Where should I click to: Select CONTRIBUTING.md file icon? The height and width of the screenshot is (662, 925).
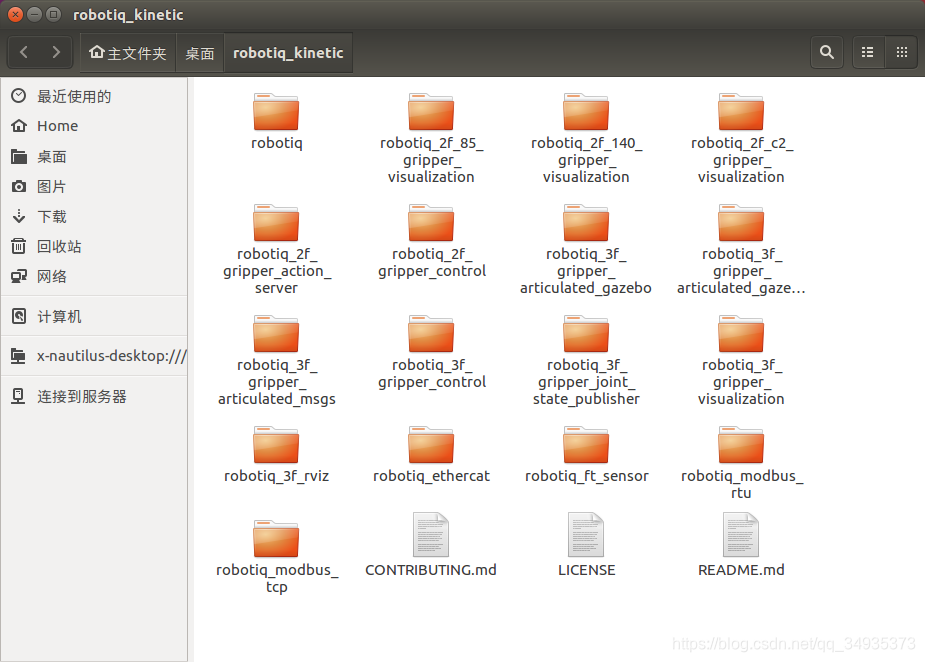tap(431, 535)
